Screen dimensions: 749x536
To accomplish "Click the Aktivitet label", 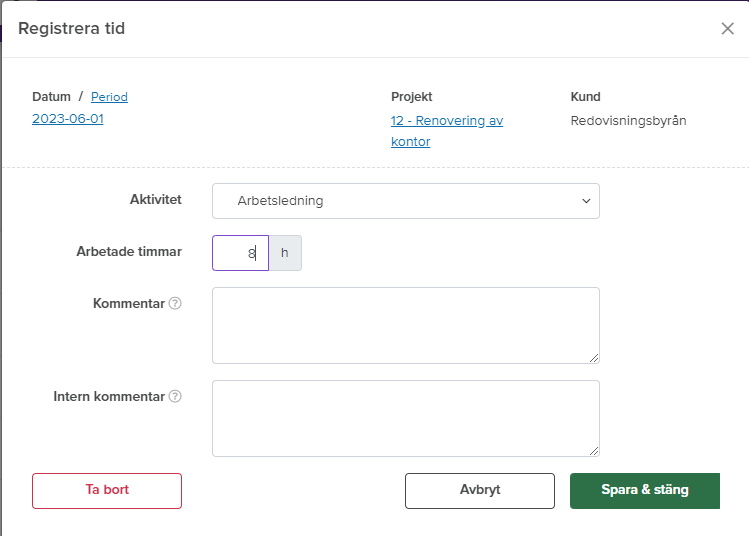I will [156, 200].
